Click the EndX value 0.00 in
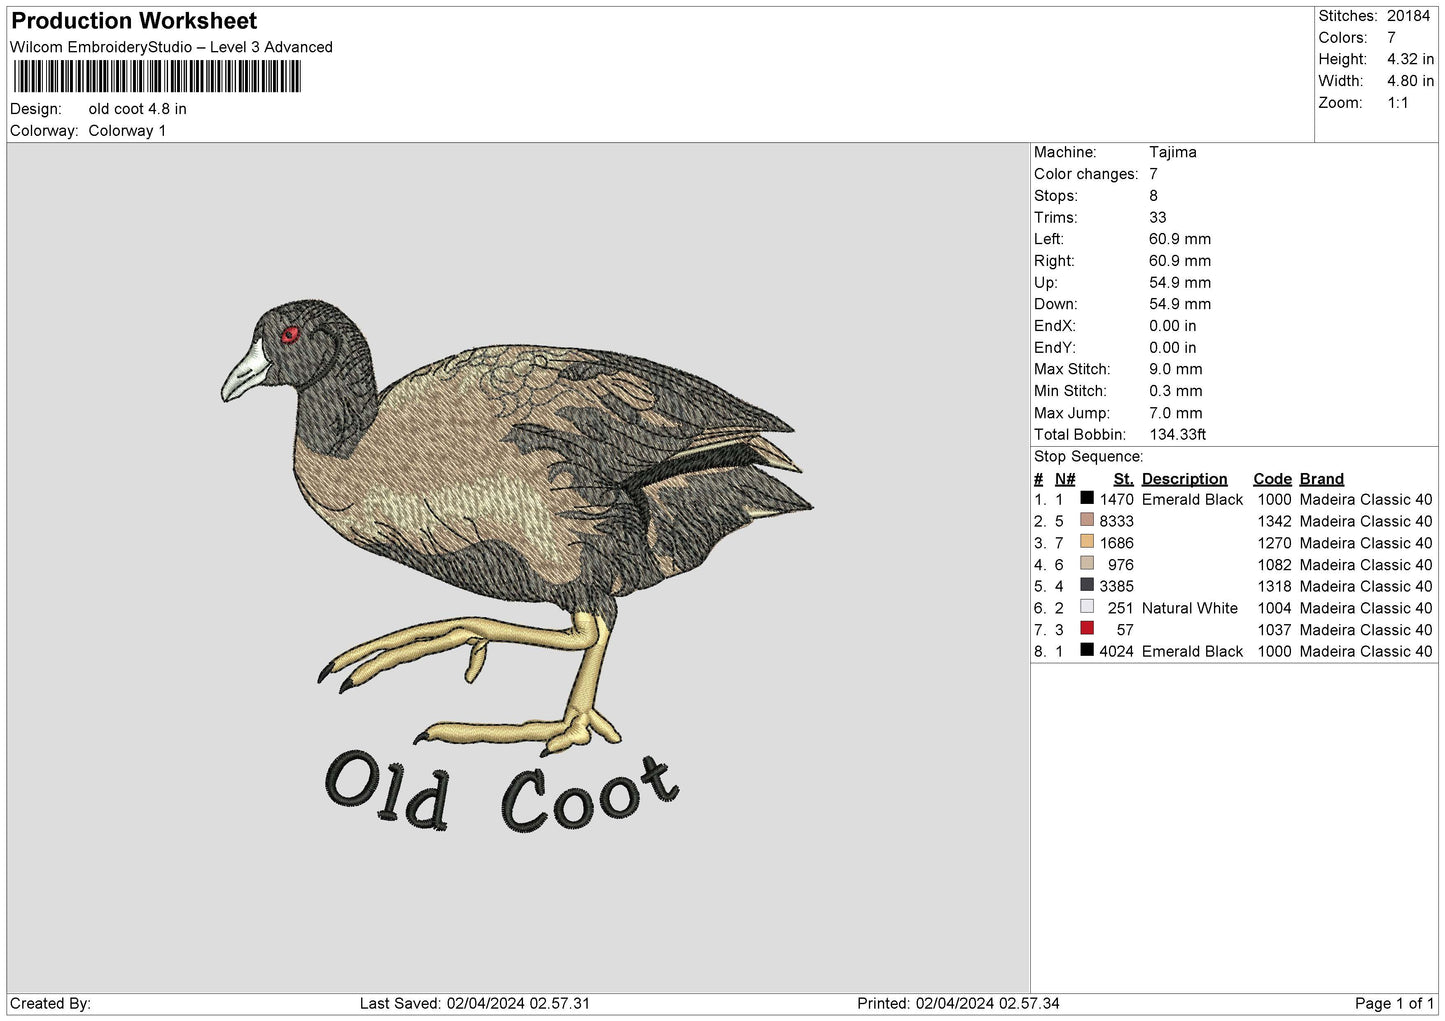Image resolution: width=1445 pixels, height=1021 pixels. pos(1172,326)
